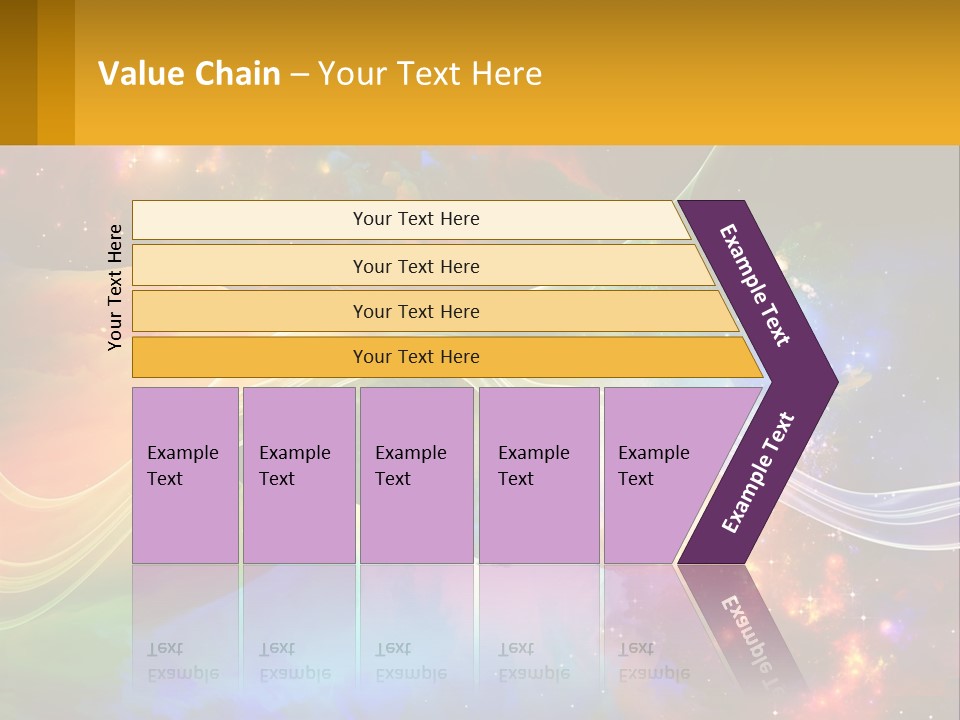Viewport: 960px width, 720px height.
Task: Select the topmost cream "Your Text Here" bar
Action: tap(415, 219)
